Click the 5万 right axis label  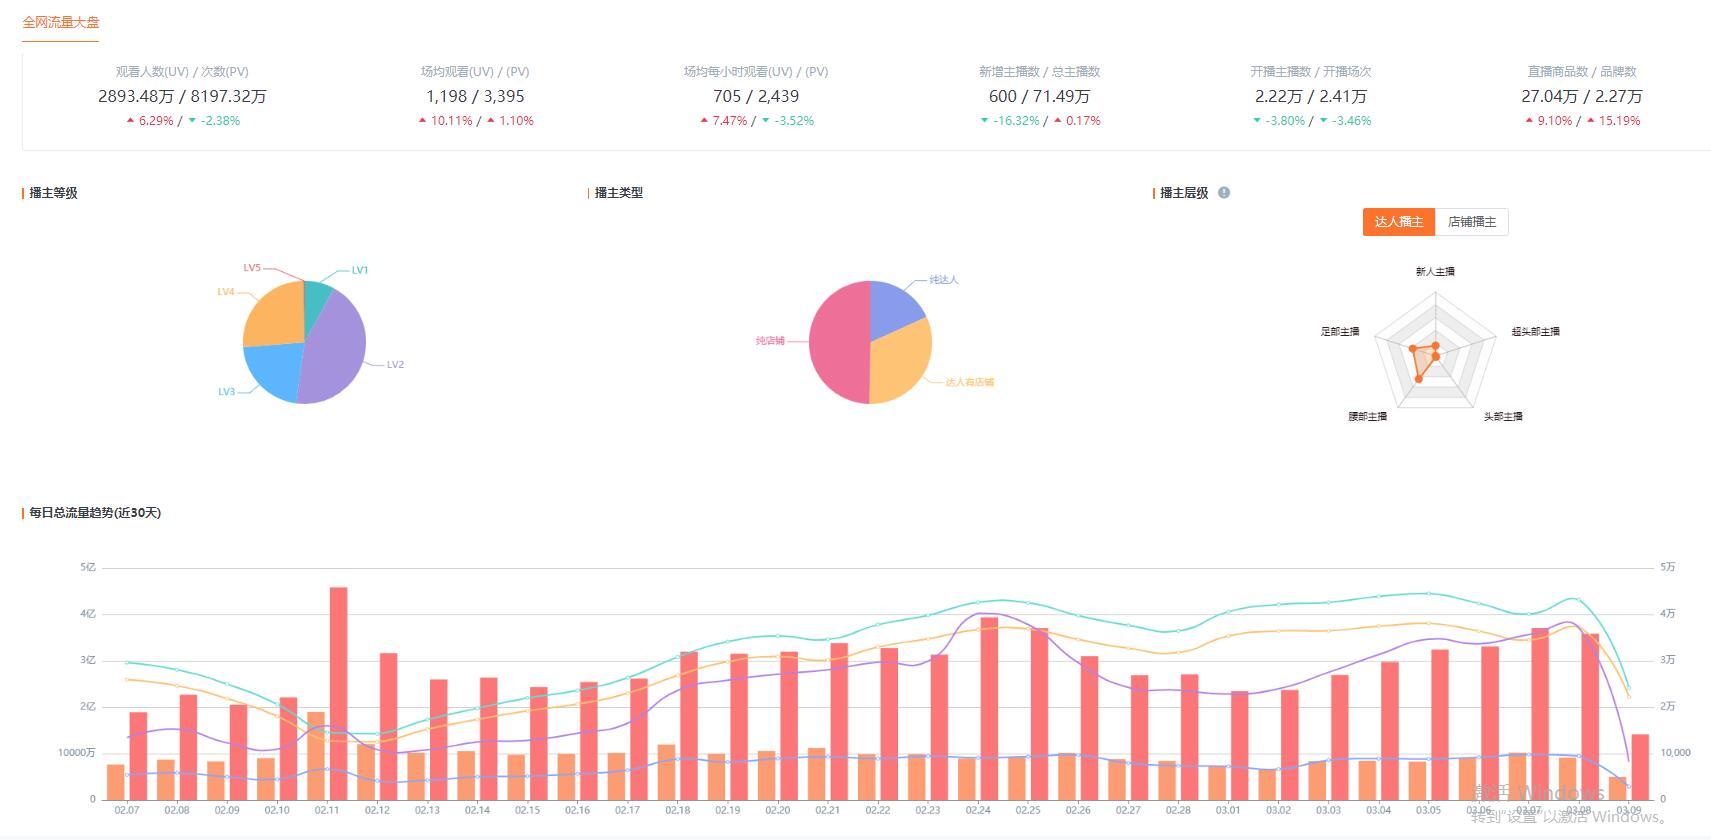(1668, 567)
